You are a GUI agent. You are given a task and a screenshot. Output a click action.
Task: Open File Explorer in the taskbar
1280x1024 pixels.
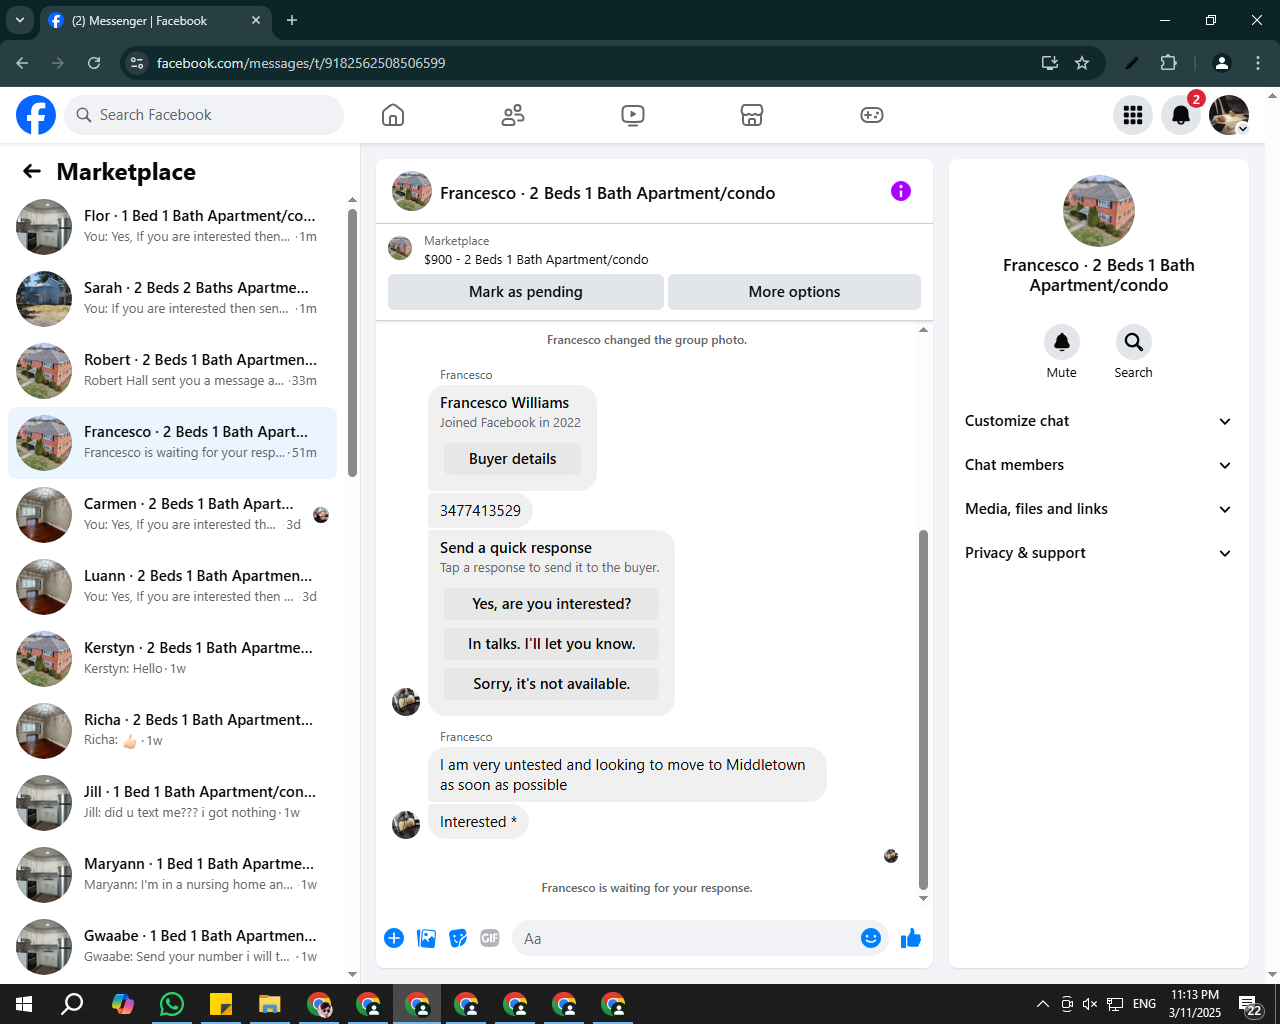pos(270,1004)
